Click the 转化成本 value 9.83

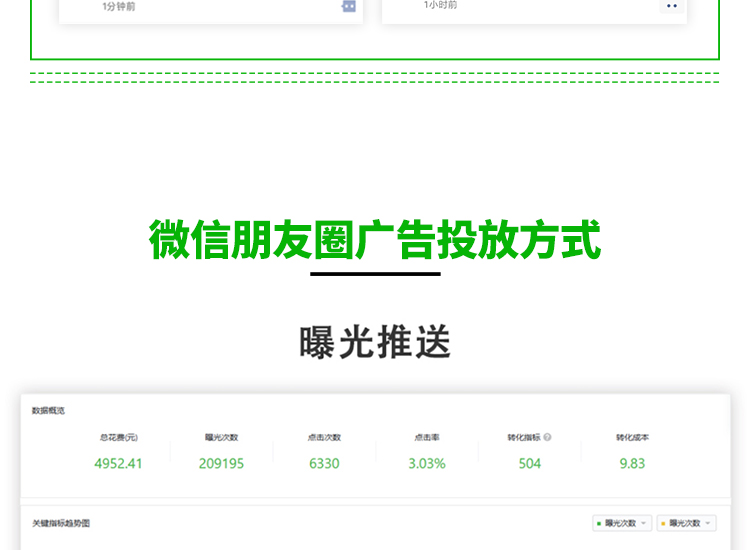(x=632, y=463)
